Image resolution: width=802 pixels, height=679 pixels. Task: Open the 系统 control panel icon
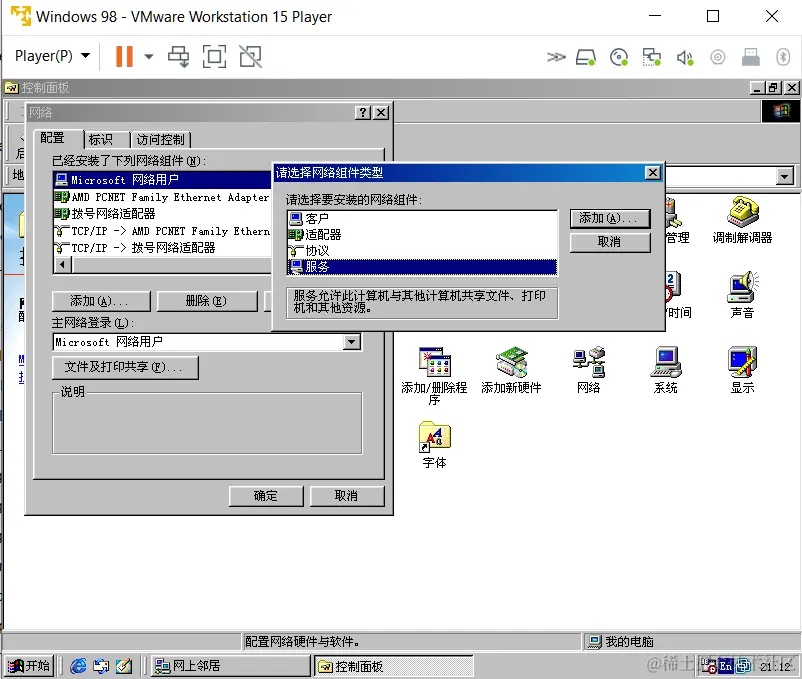(665, 370)
